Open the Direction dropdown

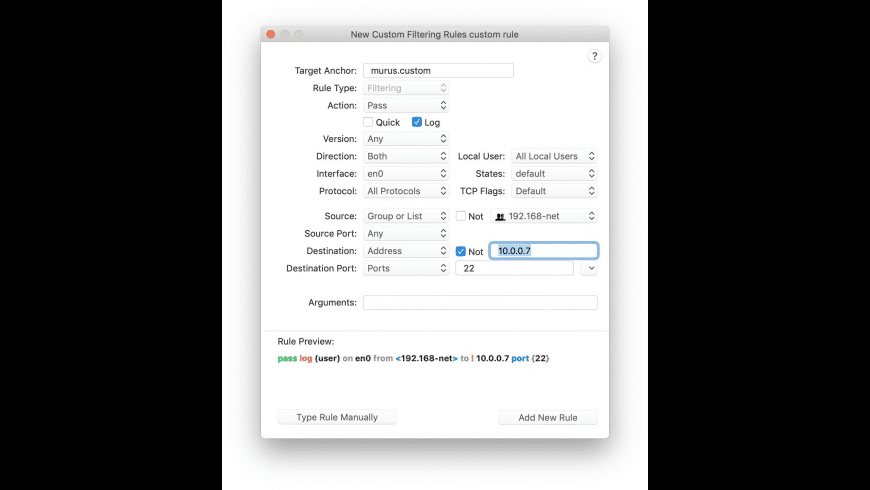pyautogui.click(x=406, y=156)
